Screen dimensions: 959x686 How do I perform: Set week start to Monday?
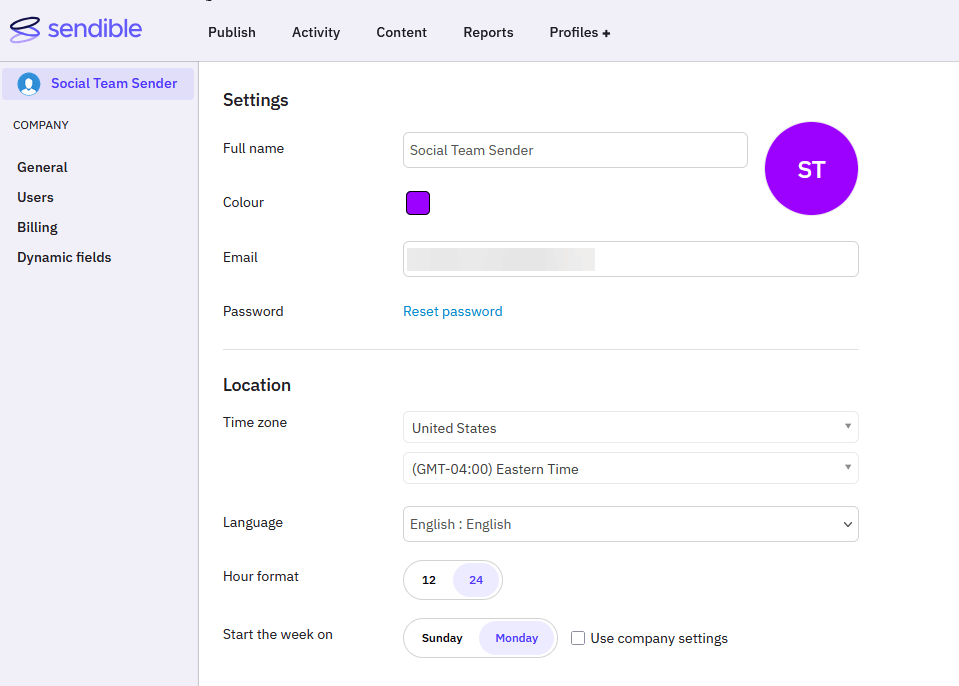pyautogui.click(x=517, y=638)
